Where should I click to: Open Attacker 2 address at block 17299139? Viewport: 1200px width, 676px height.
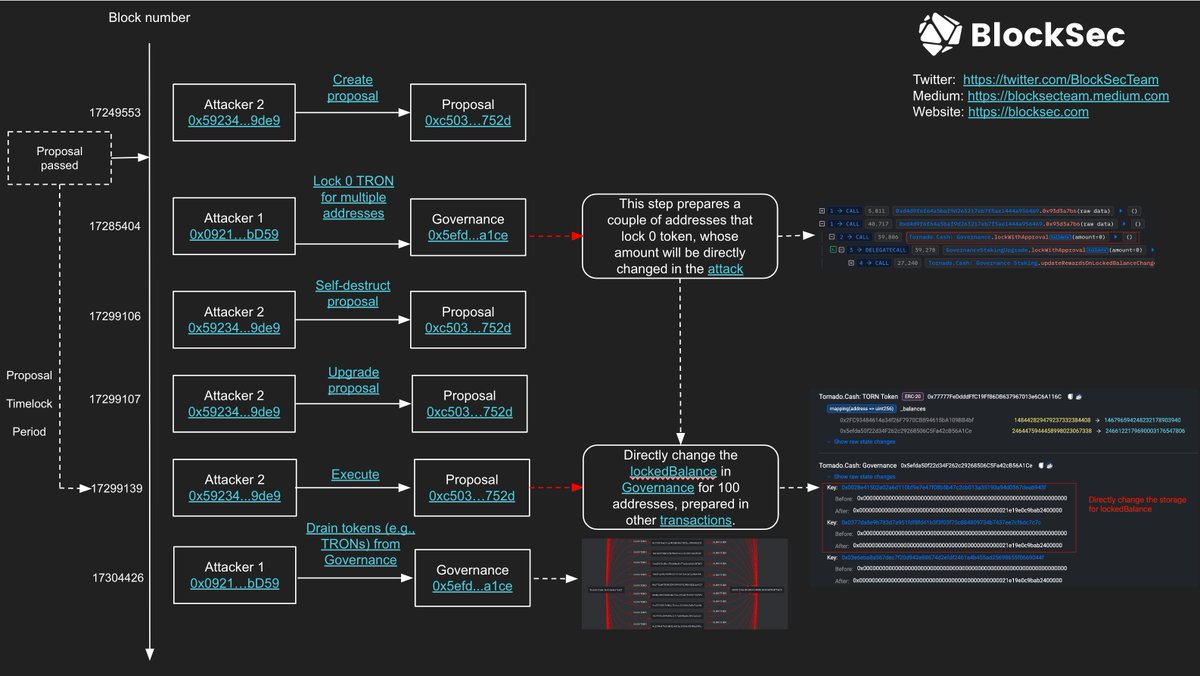click(234, 496)
